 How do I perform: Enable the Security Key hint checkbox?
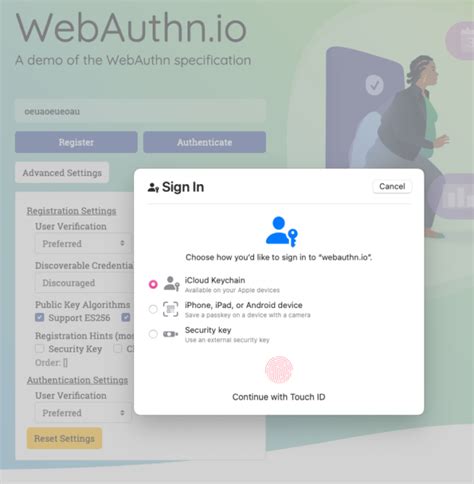[x=40, y=349]
